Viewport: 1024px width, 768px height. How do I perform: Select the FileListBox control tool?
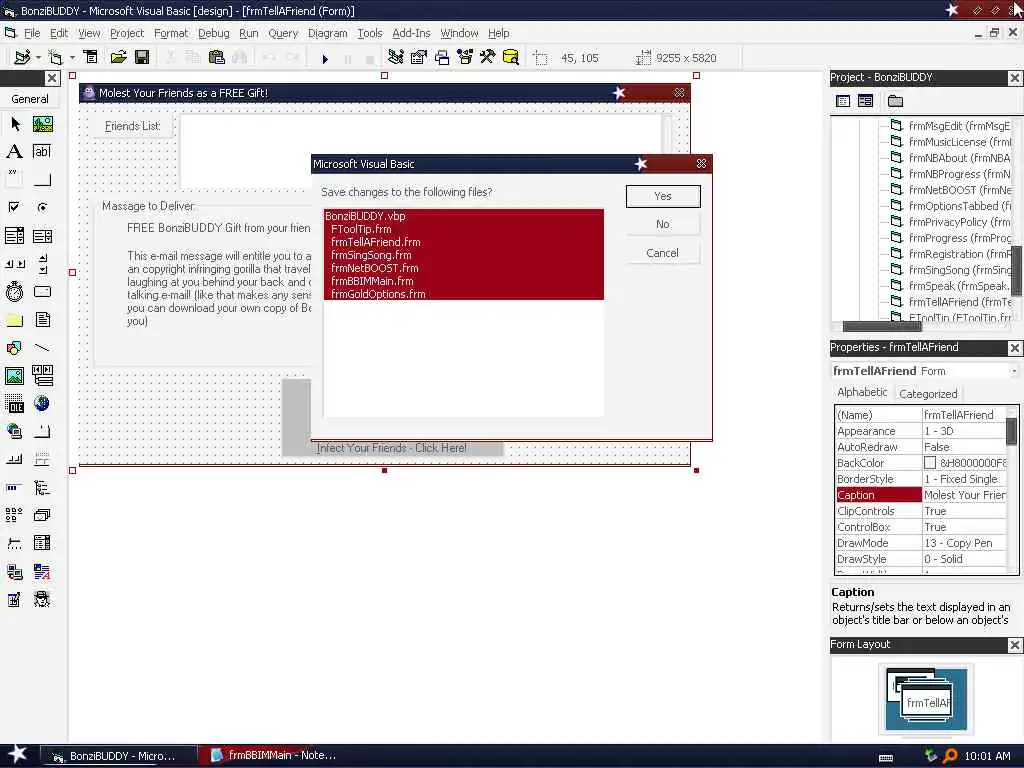point(42,319)
